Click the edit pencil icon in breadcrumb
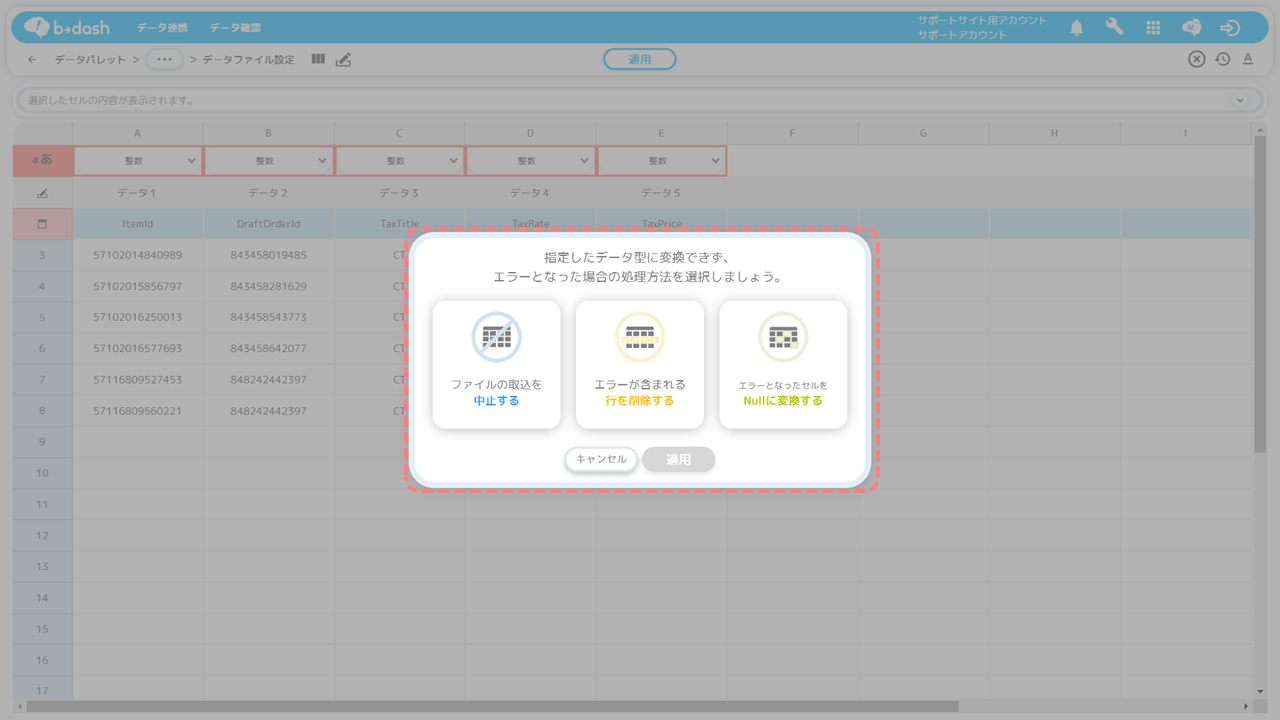This screenshot has height=720, width=1280. [344, 60]
